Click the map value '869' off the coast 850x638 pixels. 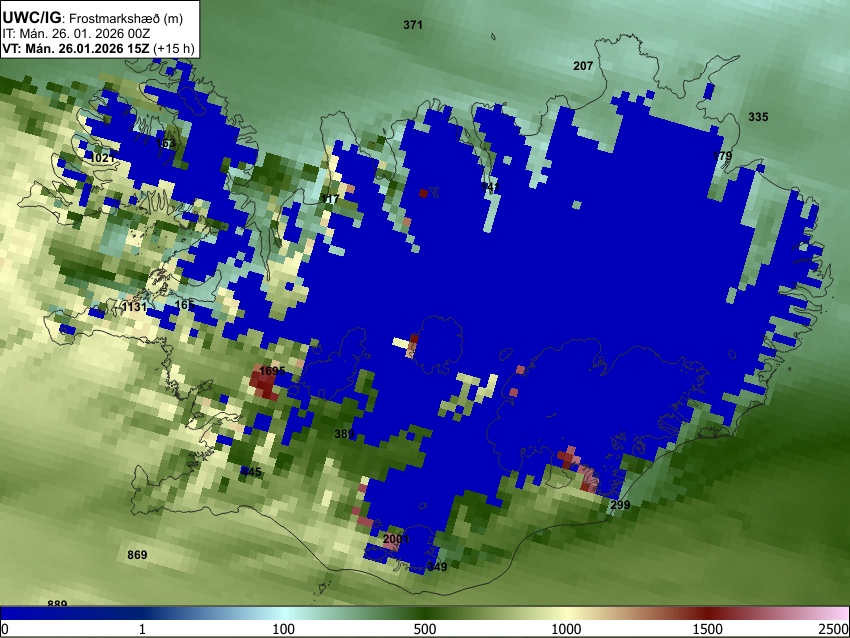137,555
